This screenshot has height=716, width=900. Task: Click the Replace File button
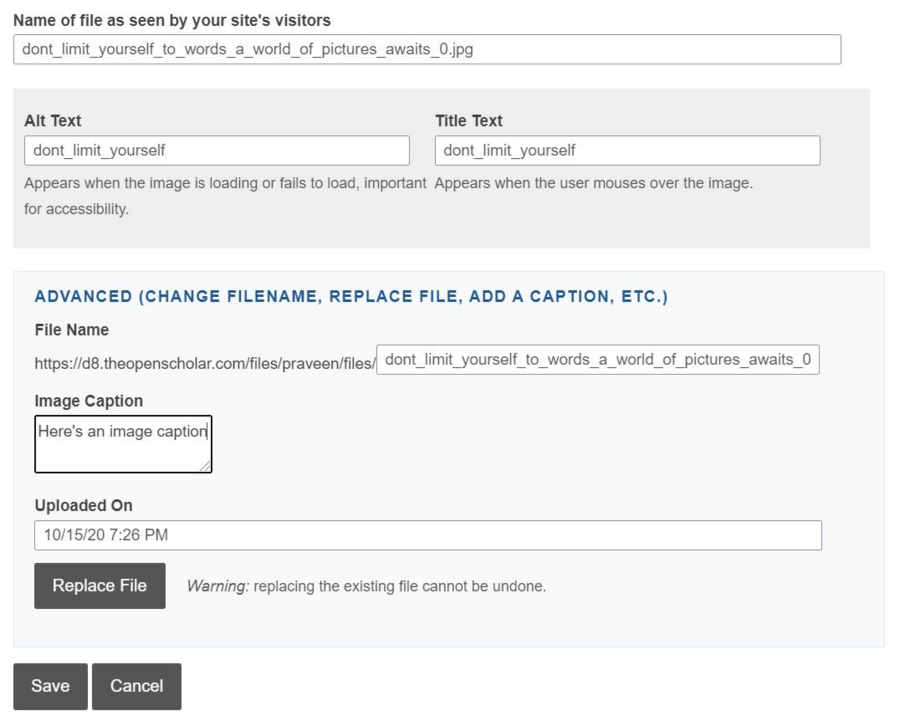pos(99,586)
